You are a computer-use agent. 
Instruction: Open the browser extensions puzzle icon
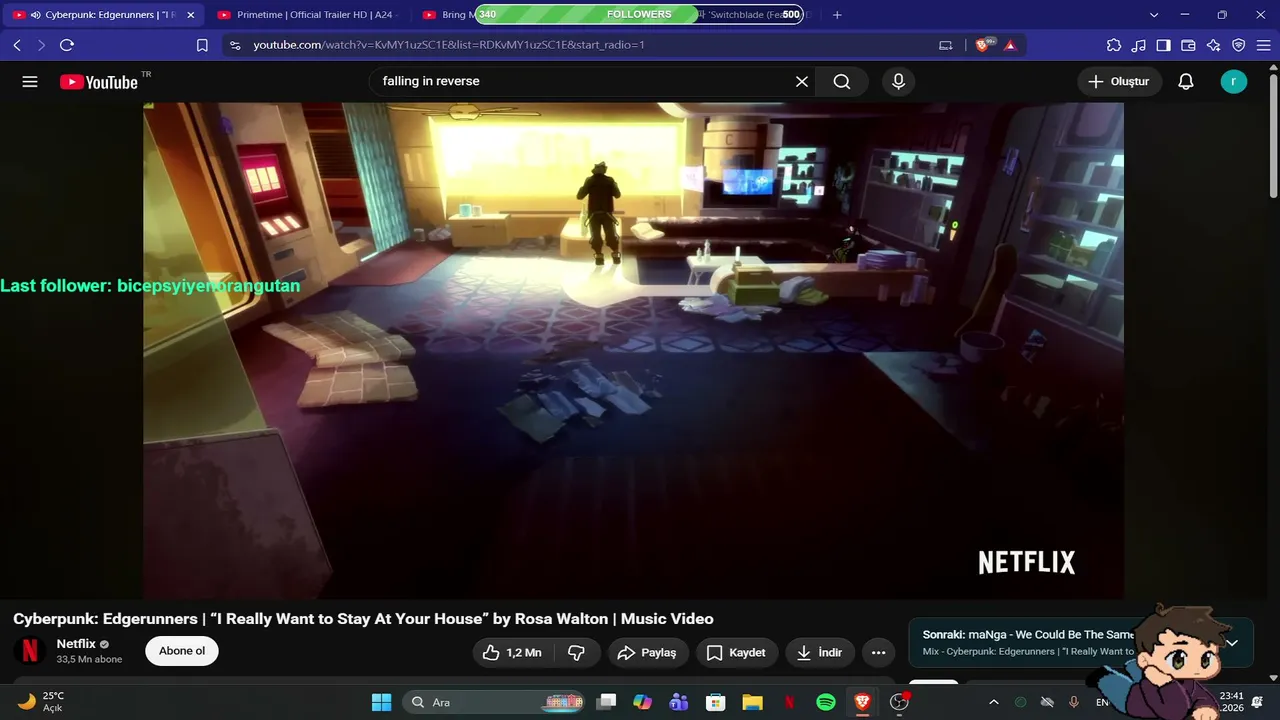click(x=1114, y=45)
